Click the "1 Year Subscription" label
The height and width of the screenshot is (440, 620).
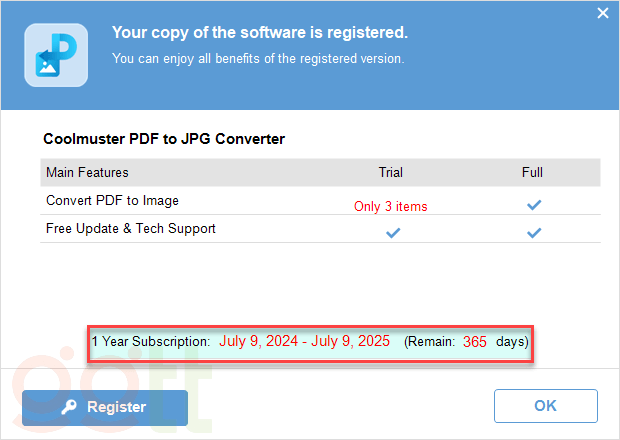click(x=151, y=342)
